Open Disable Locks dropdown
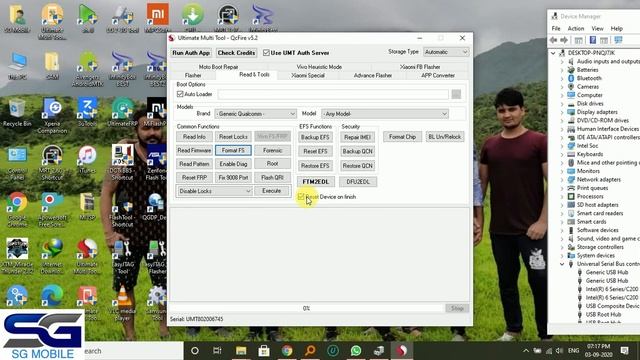The height and width of the screenshot is (360, 640). [214, 191]
